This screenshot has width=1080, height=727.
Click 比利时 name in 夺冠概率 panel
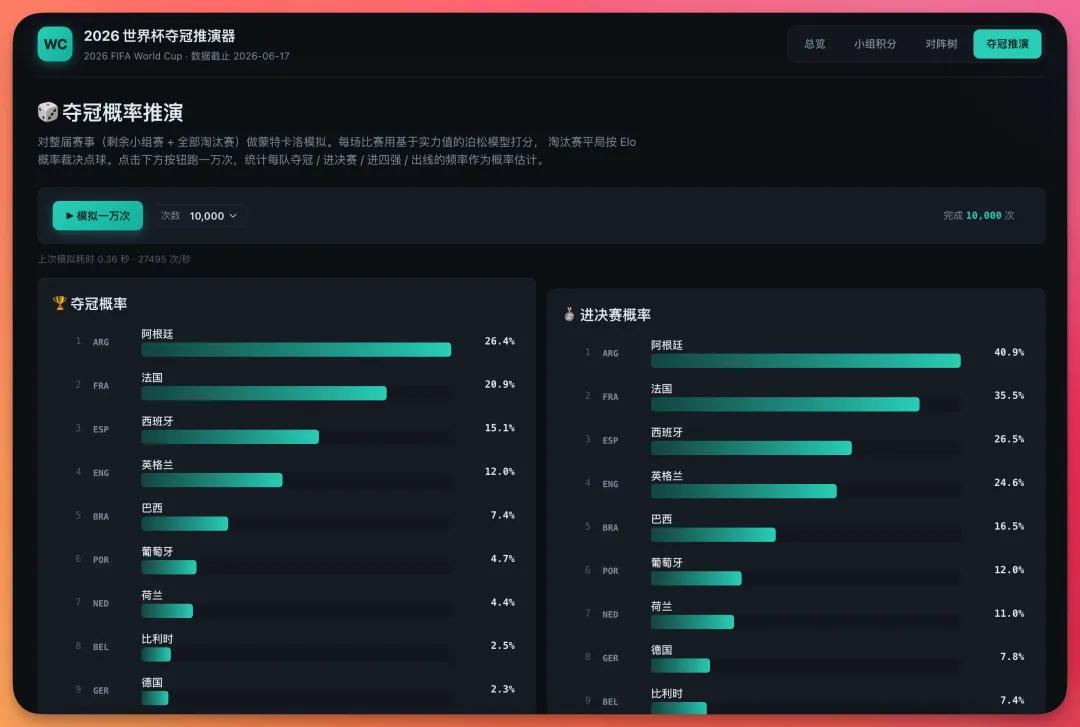[157, 639]
